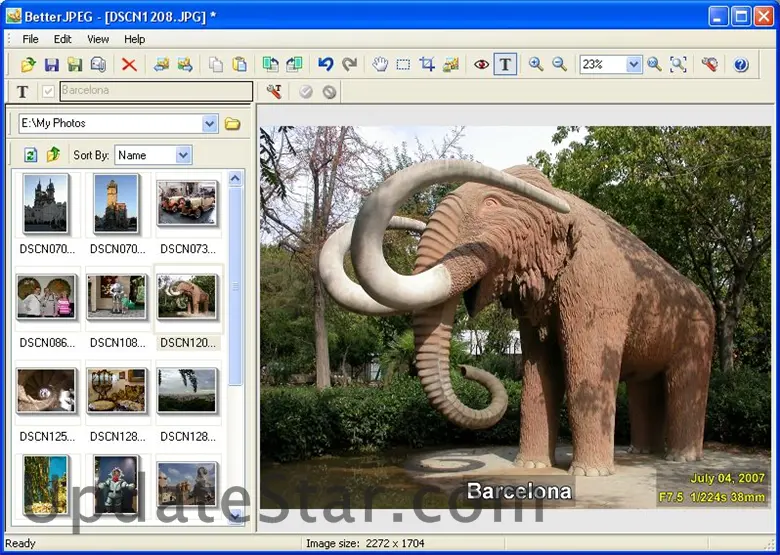Select the rectangular selection tool
This screenshot has width=780, height=555.
(x=403, y=64)
